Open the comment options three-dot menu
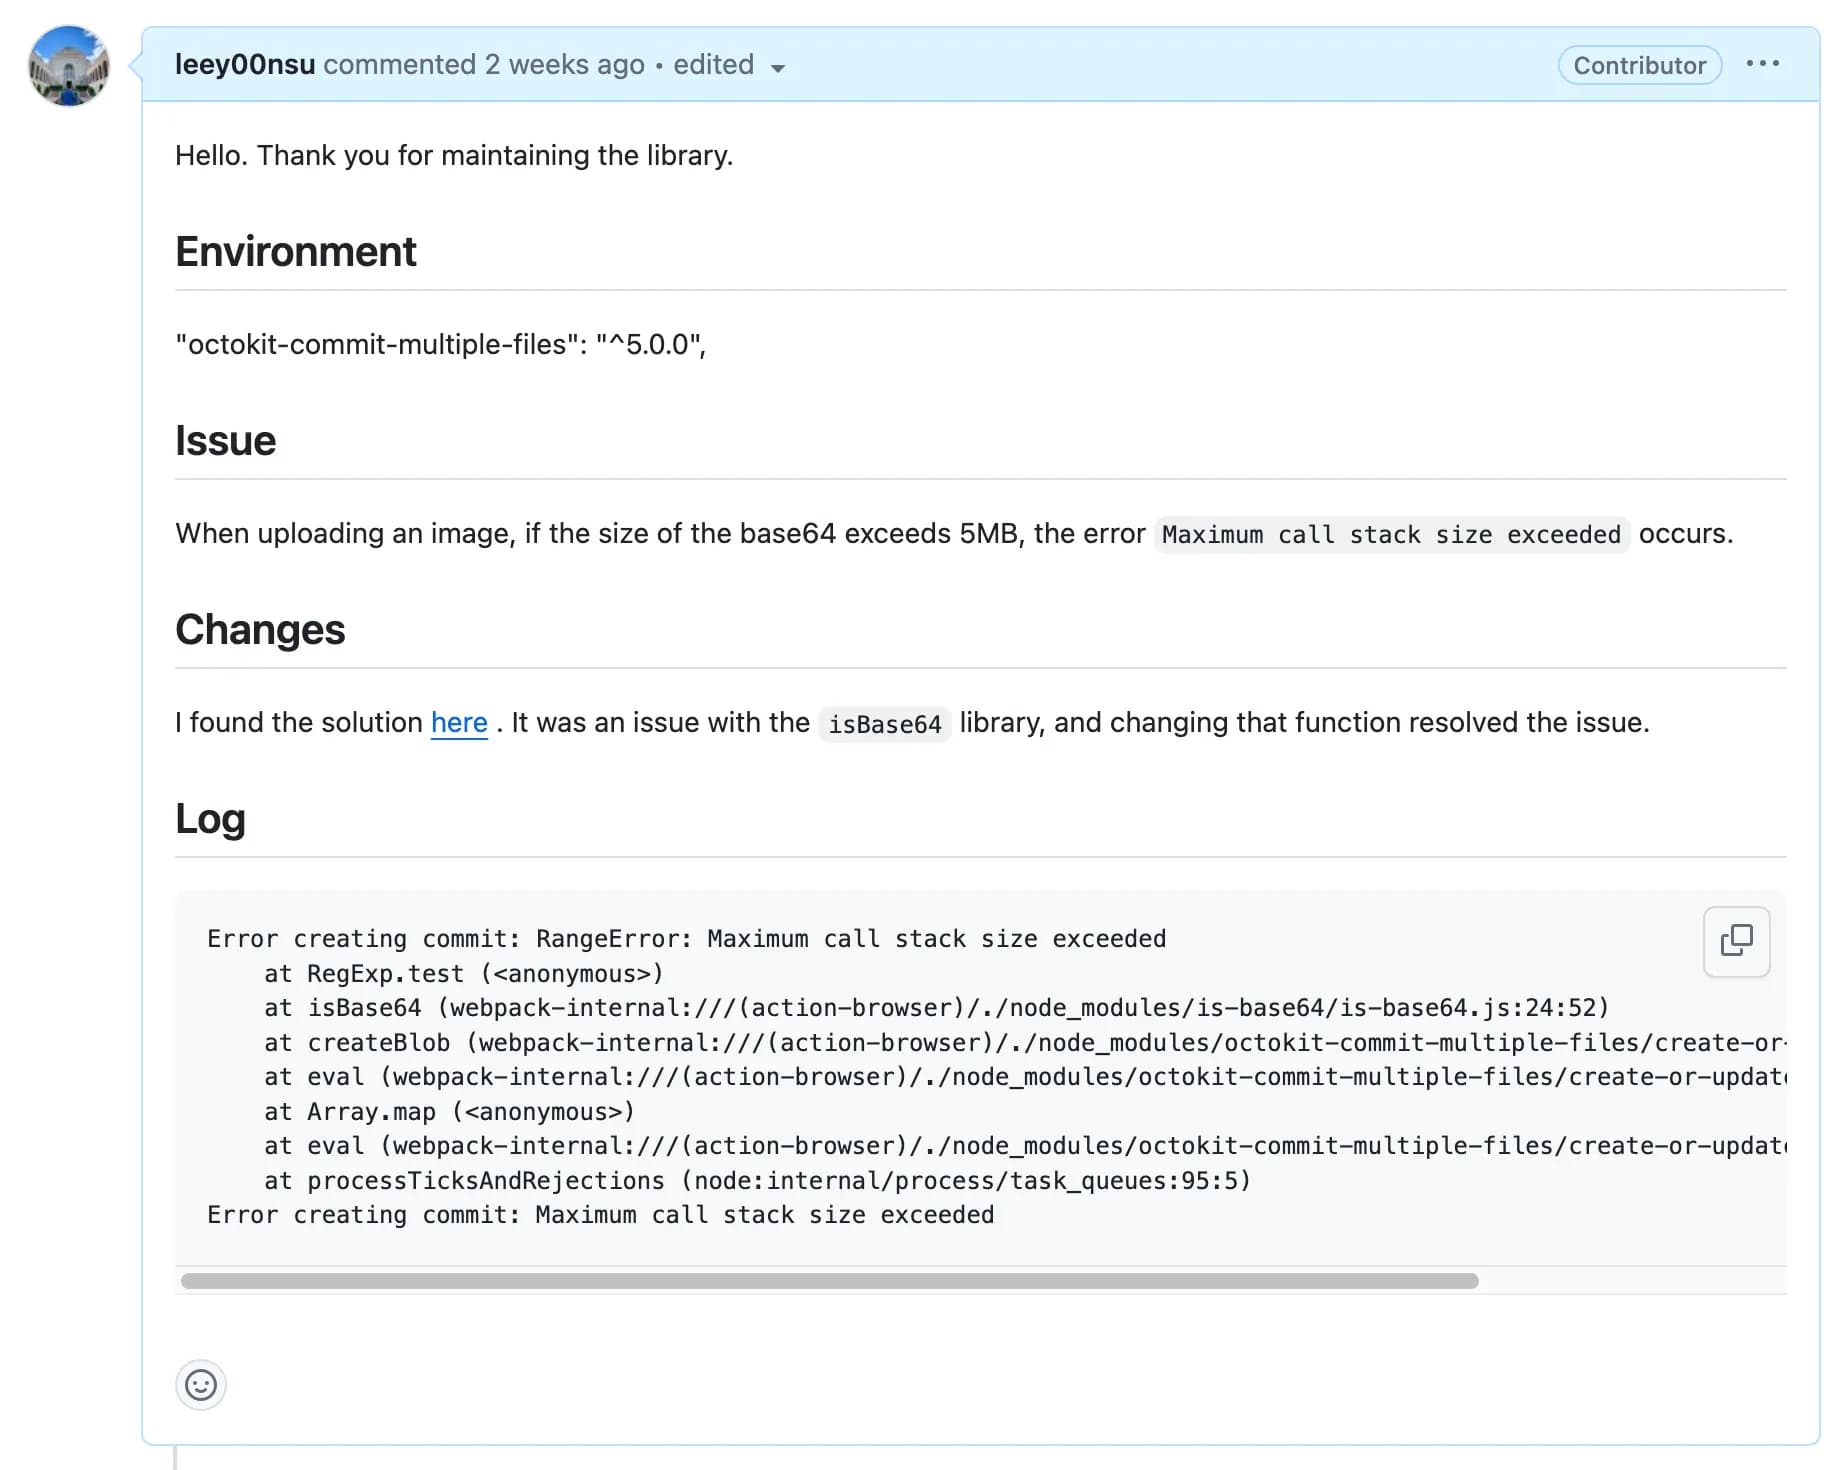1840x1470 pixels. click(1762, 64)
